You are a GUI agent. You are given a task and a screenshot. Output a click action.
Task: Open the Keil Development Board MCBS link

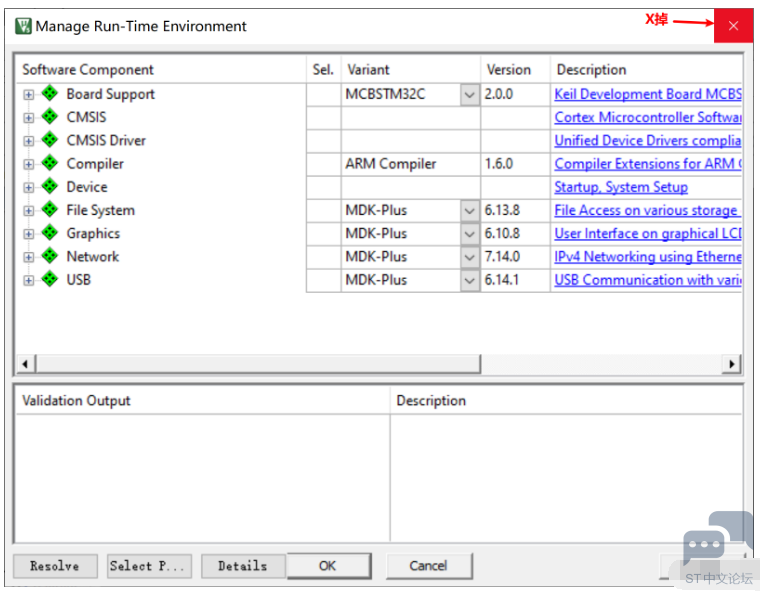pyautogui.click(x=648, y=94)
